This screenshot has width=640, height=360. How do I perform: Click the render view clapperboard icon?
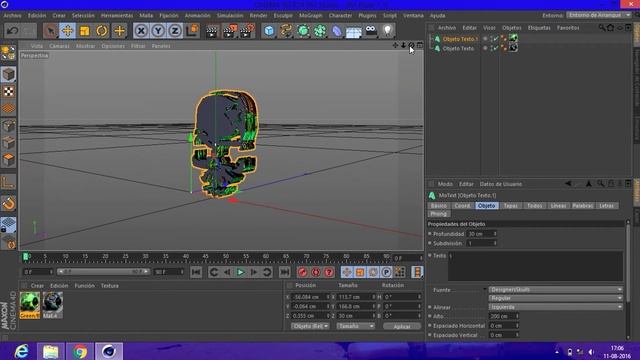pyautogui.click(x=212, y=31)
